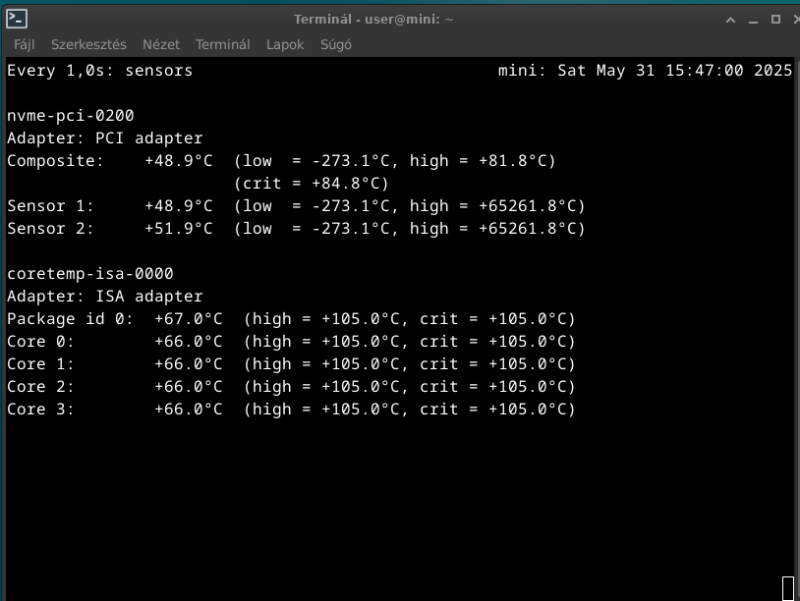
Task: Maximize the terminal window
Action: point(776,19)
